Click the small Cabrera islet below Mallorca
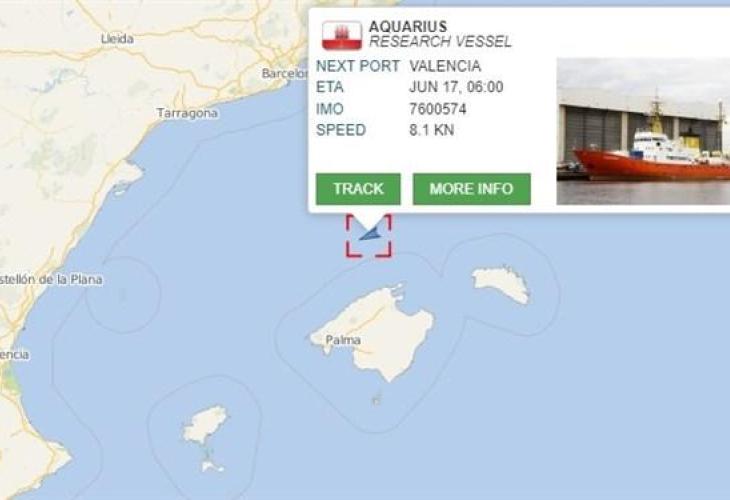Screen dimensions: 730x500 (376, 399)
